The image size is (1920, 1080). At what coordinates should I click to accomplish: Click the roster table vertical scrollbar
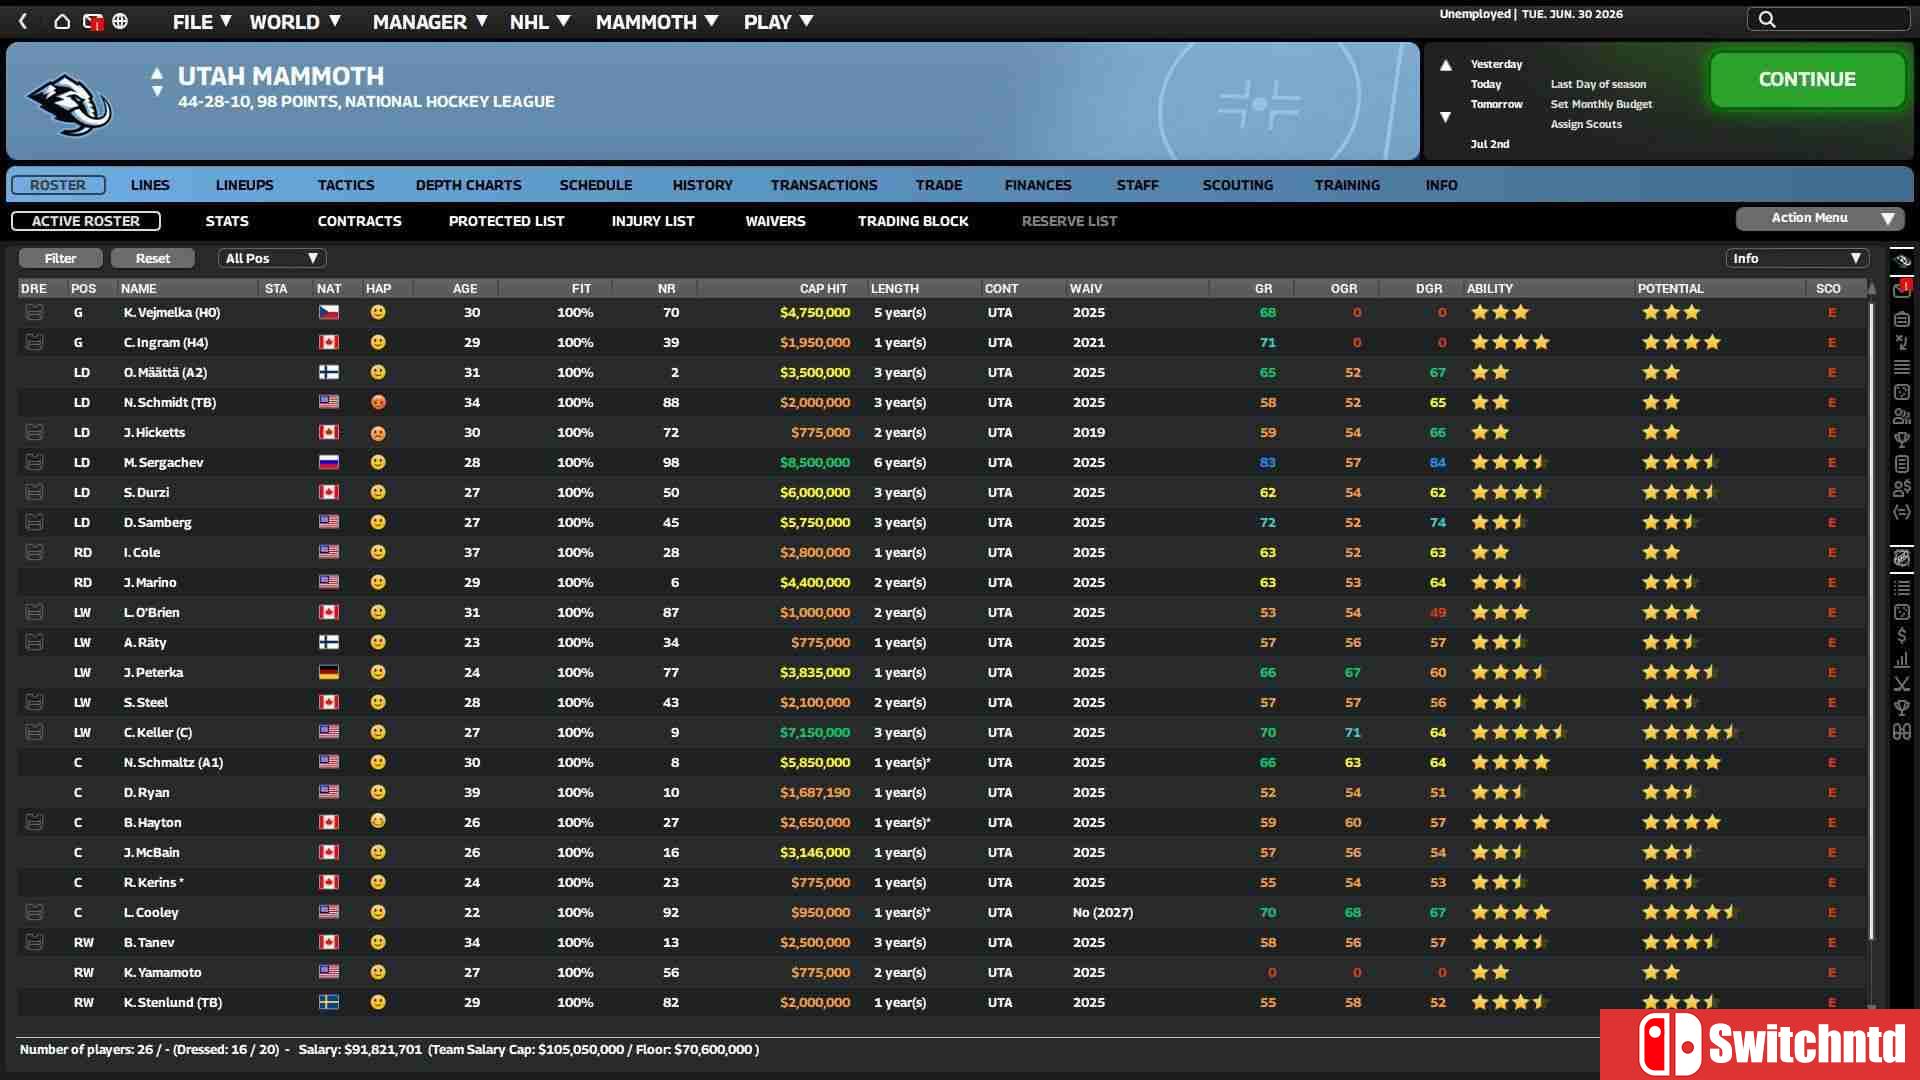point(1871,620)
